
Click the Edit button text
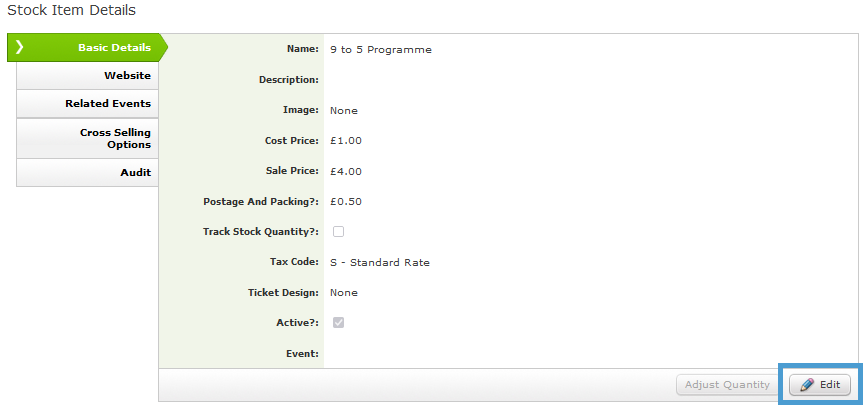click(x=830, y=385)
